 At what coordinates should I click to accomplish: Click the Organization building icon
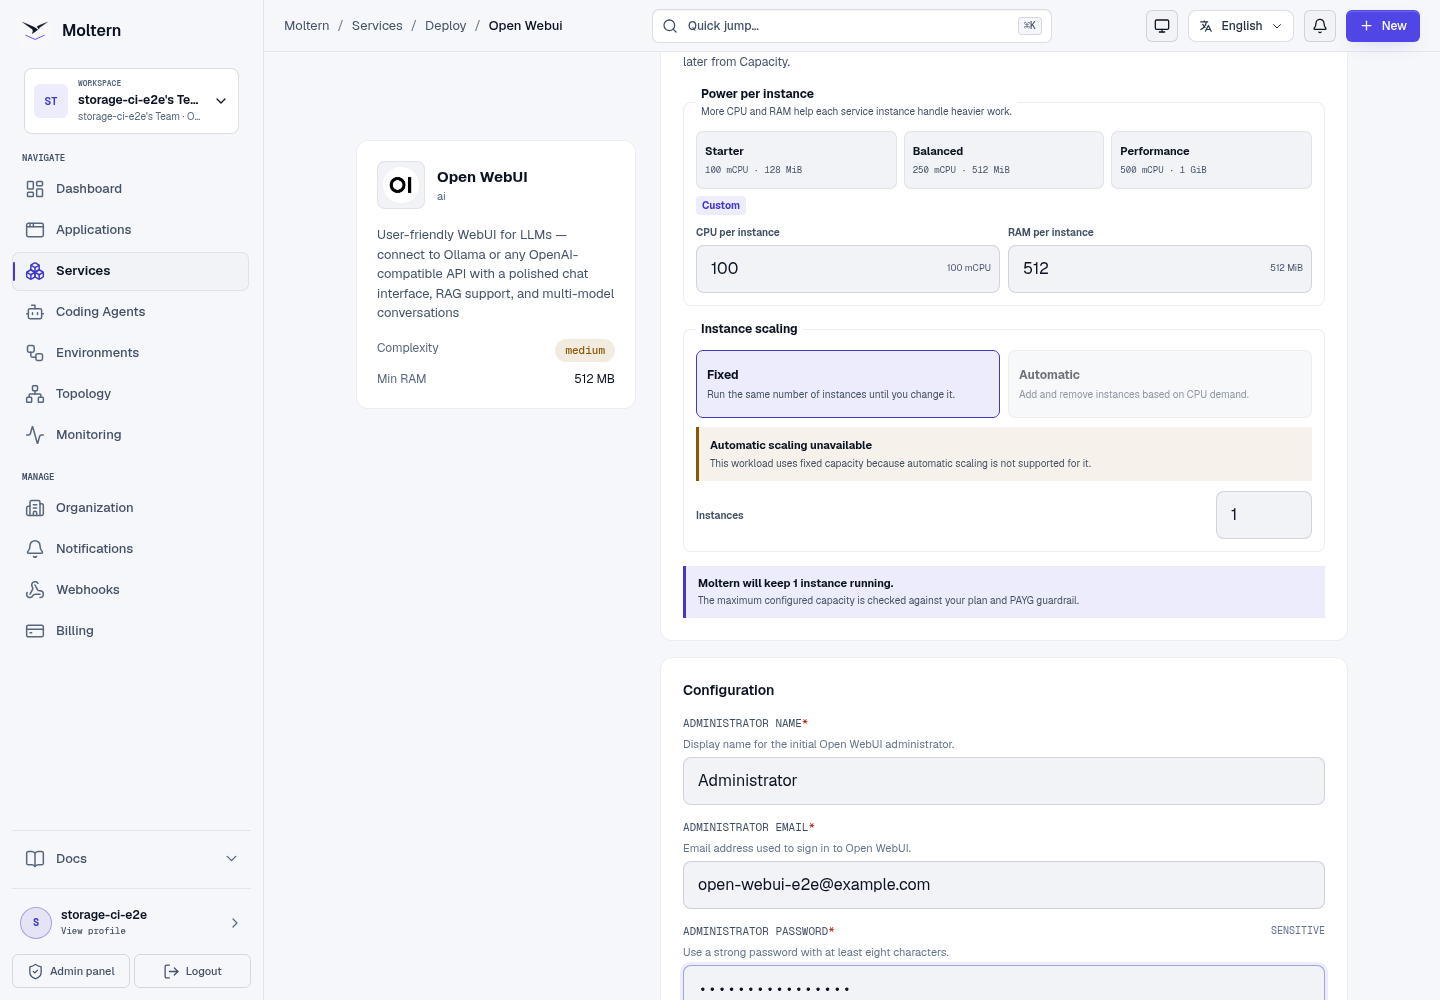[35, 508]
